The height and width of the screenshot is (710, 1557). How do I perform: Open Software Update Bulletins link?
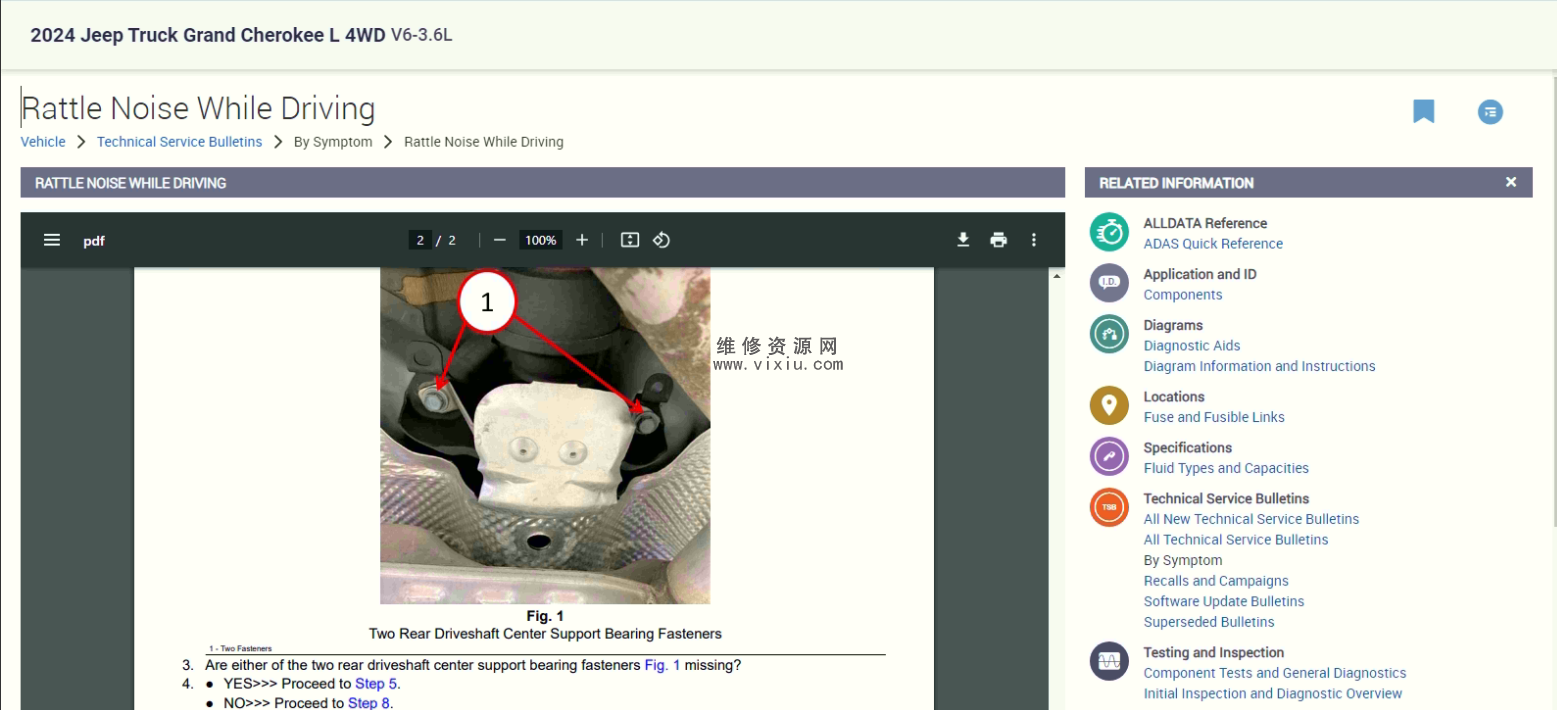pyautogui.click(x=1224, y=601)
